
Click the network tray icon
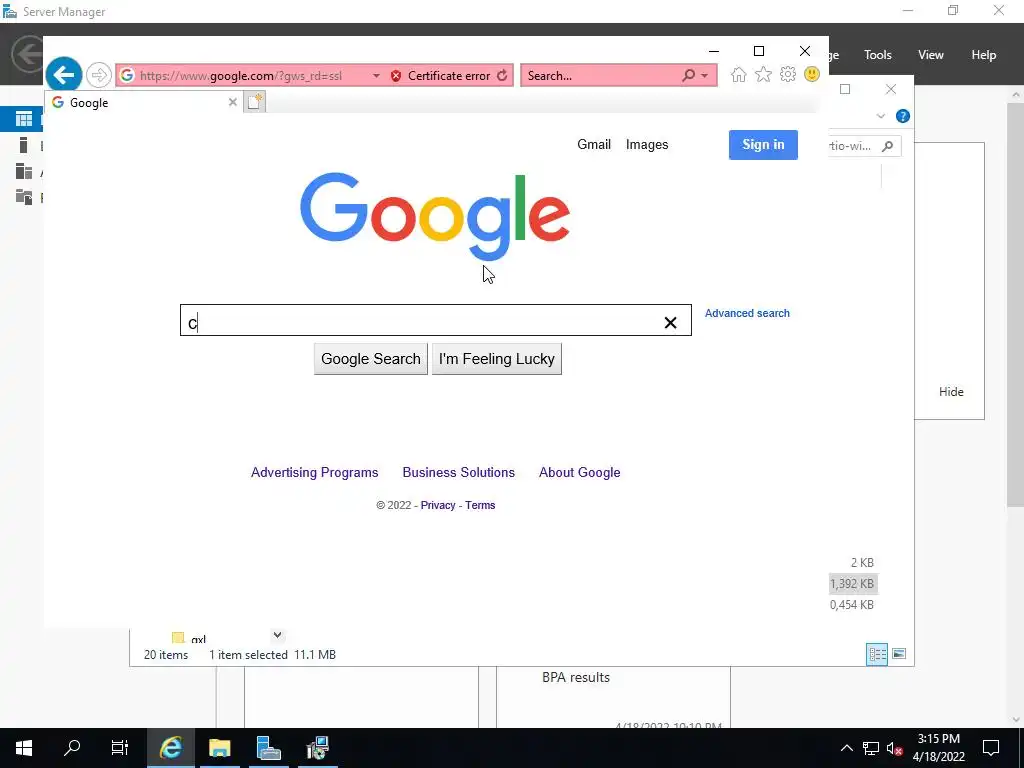(x=871, y=748)
